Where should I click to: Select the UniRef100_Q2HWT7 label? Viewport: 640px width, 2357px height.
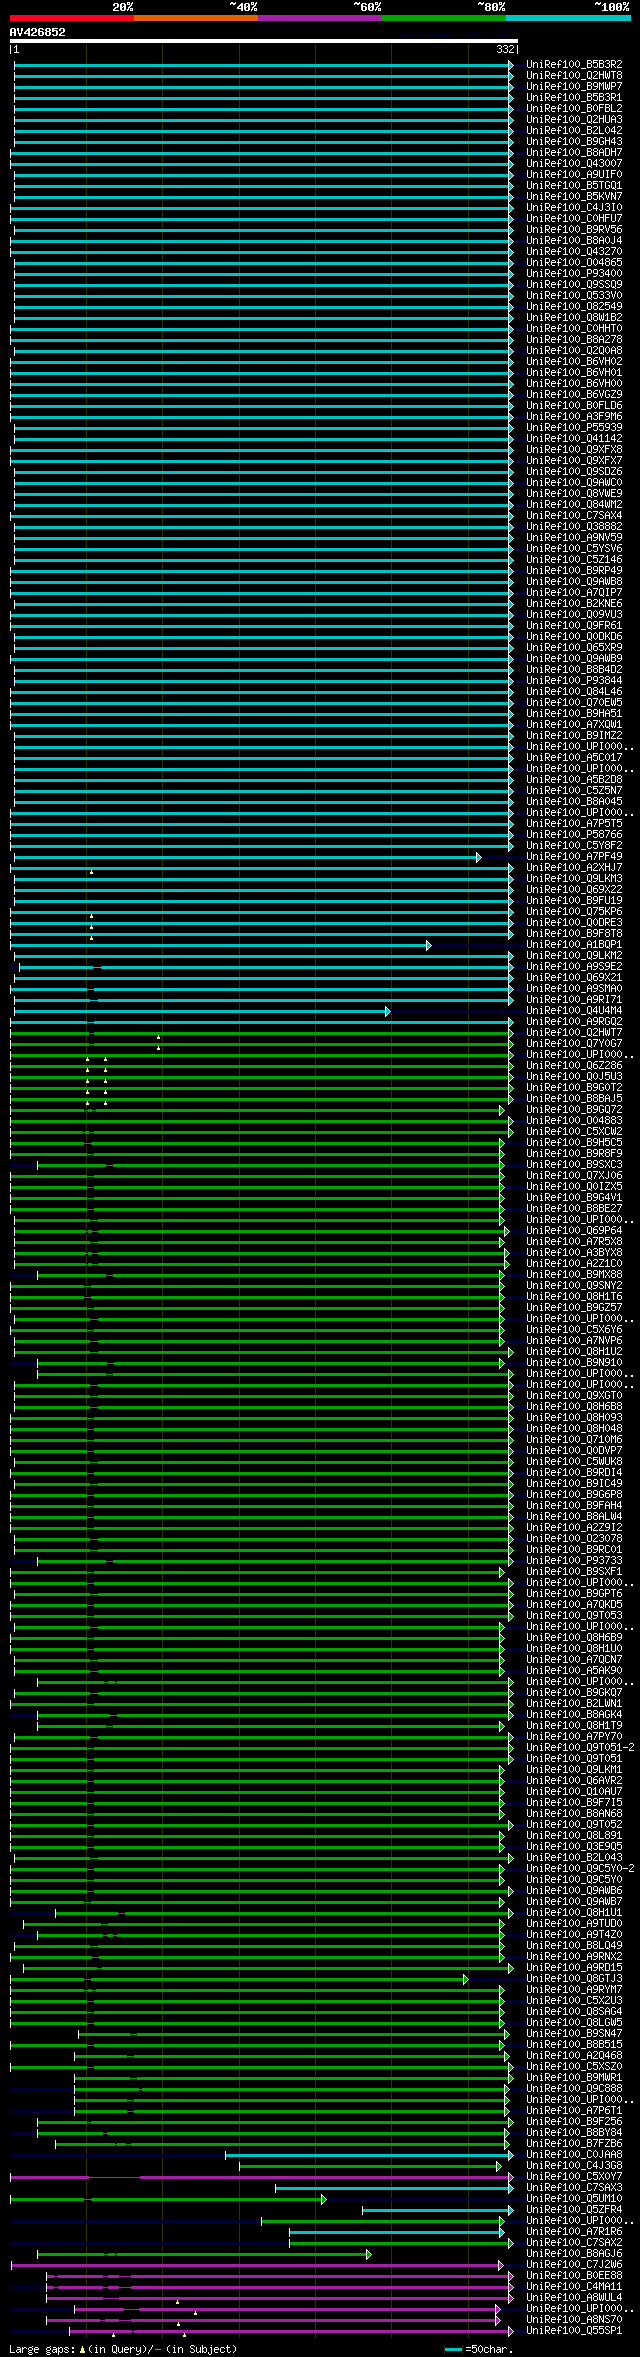pos(574,1033)
